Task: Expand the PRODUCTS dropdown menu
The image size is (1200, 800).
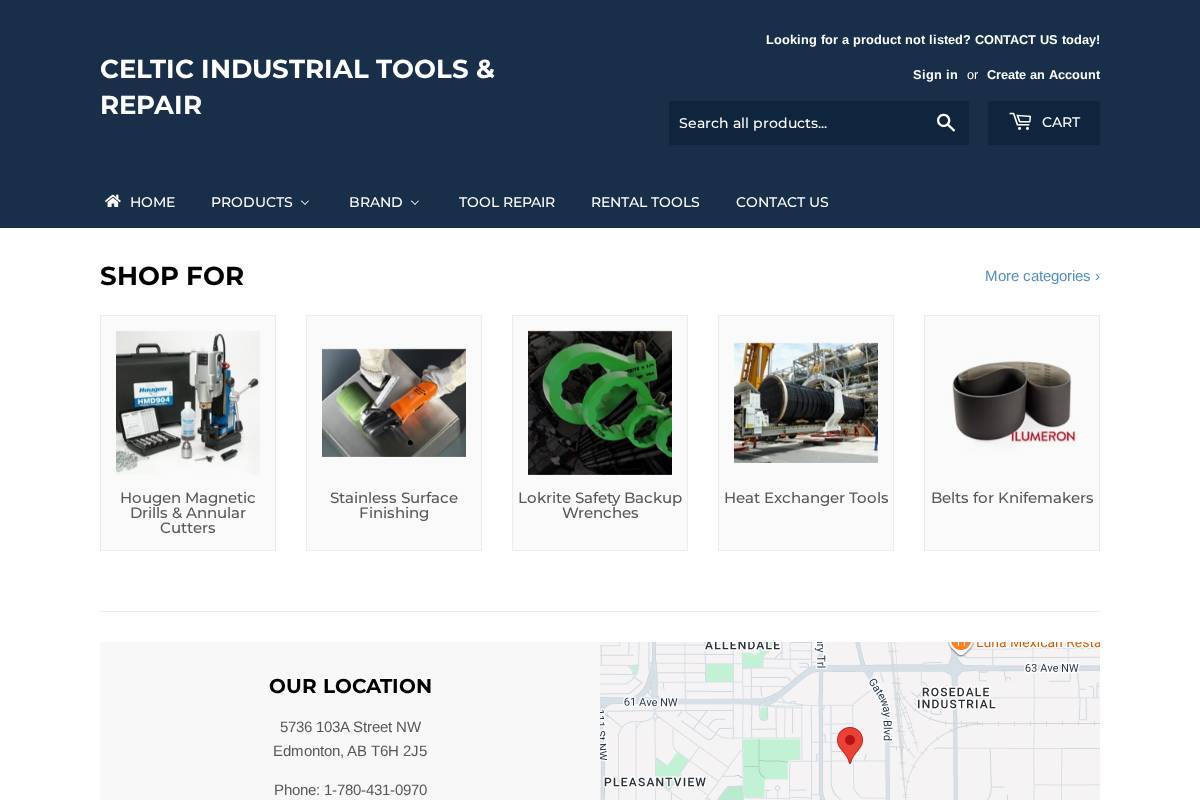Action: tap(260, 202)
